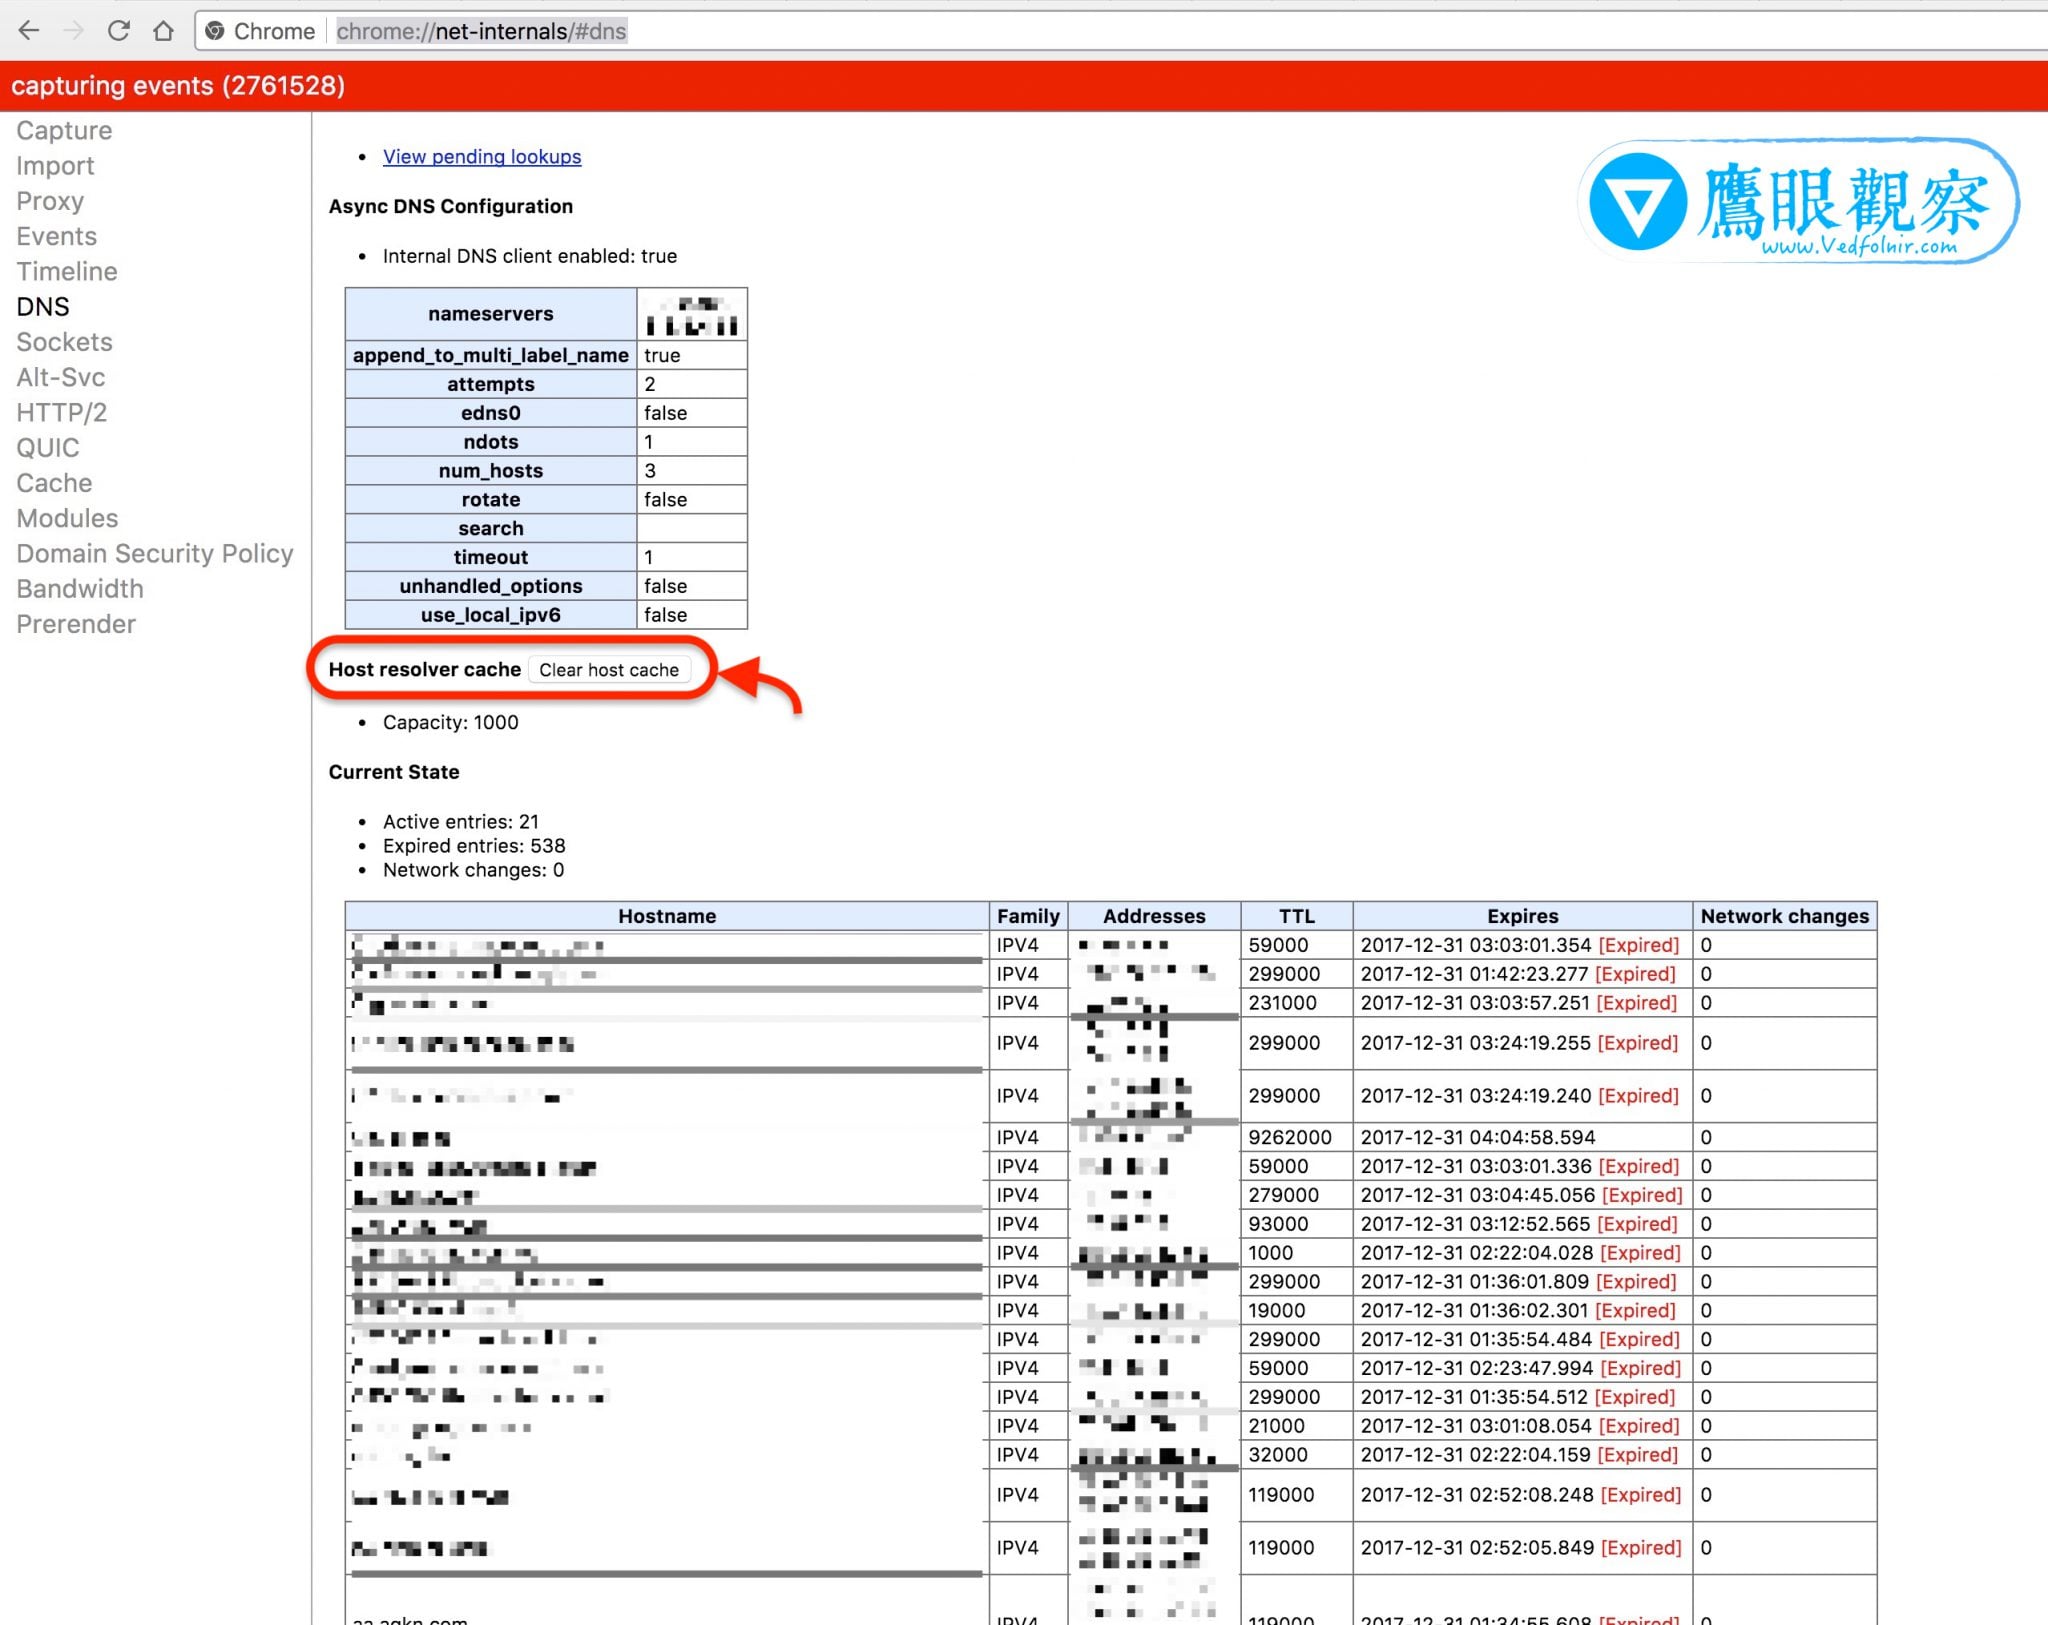This screenshot has height=1625, width=2048.
Task: Open the Timeline section
Action: point(66,271)
